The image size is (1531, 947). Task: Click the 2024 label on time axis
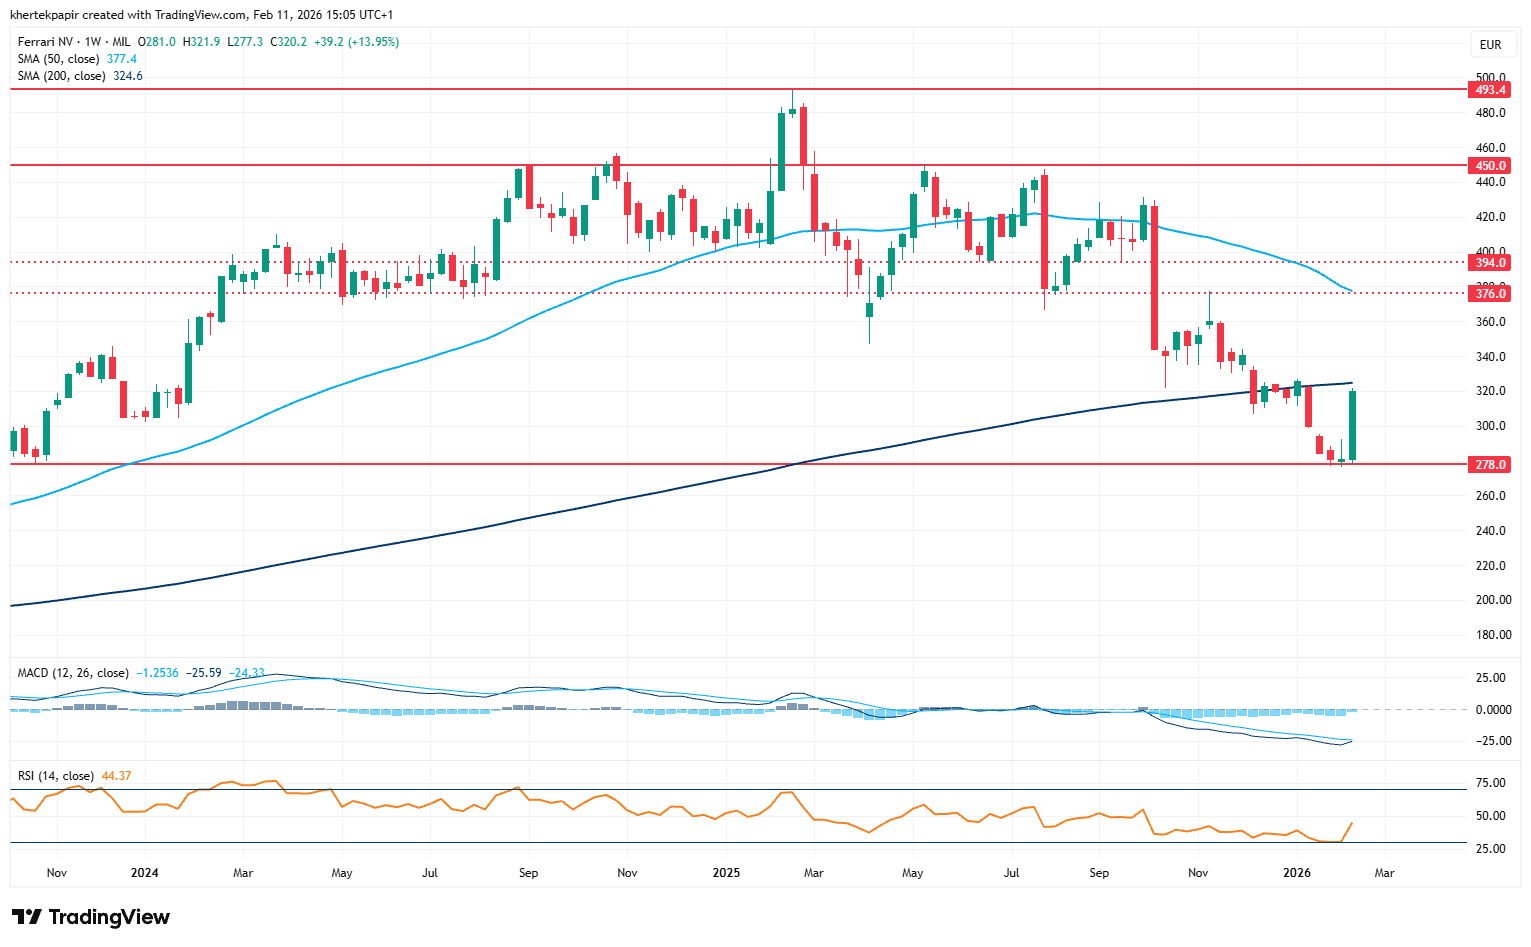coord(145,873)
